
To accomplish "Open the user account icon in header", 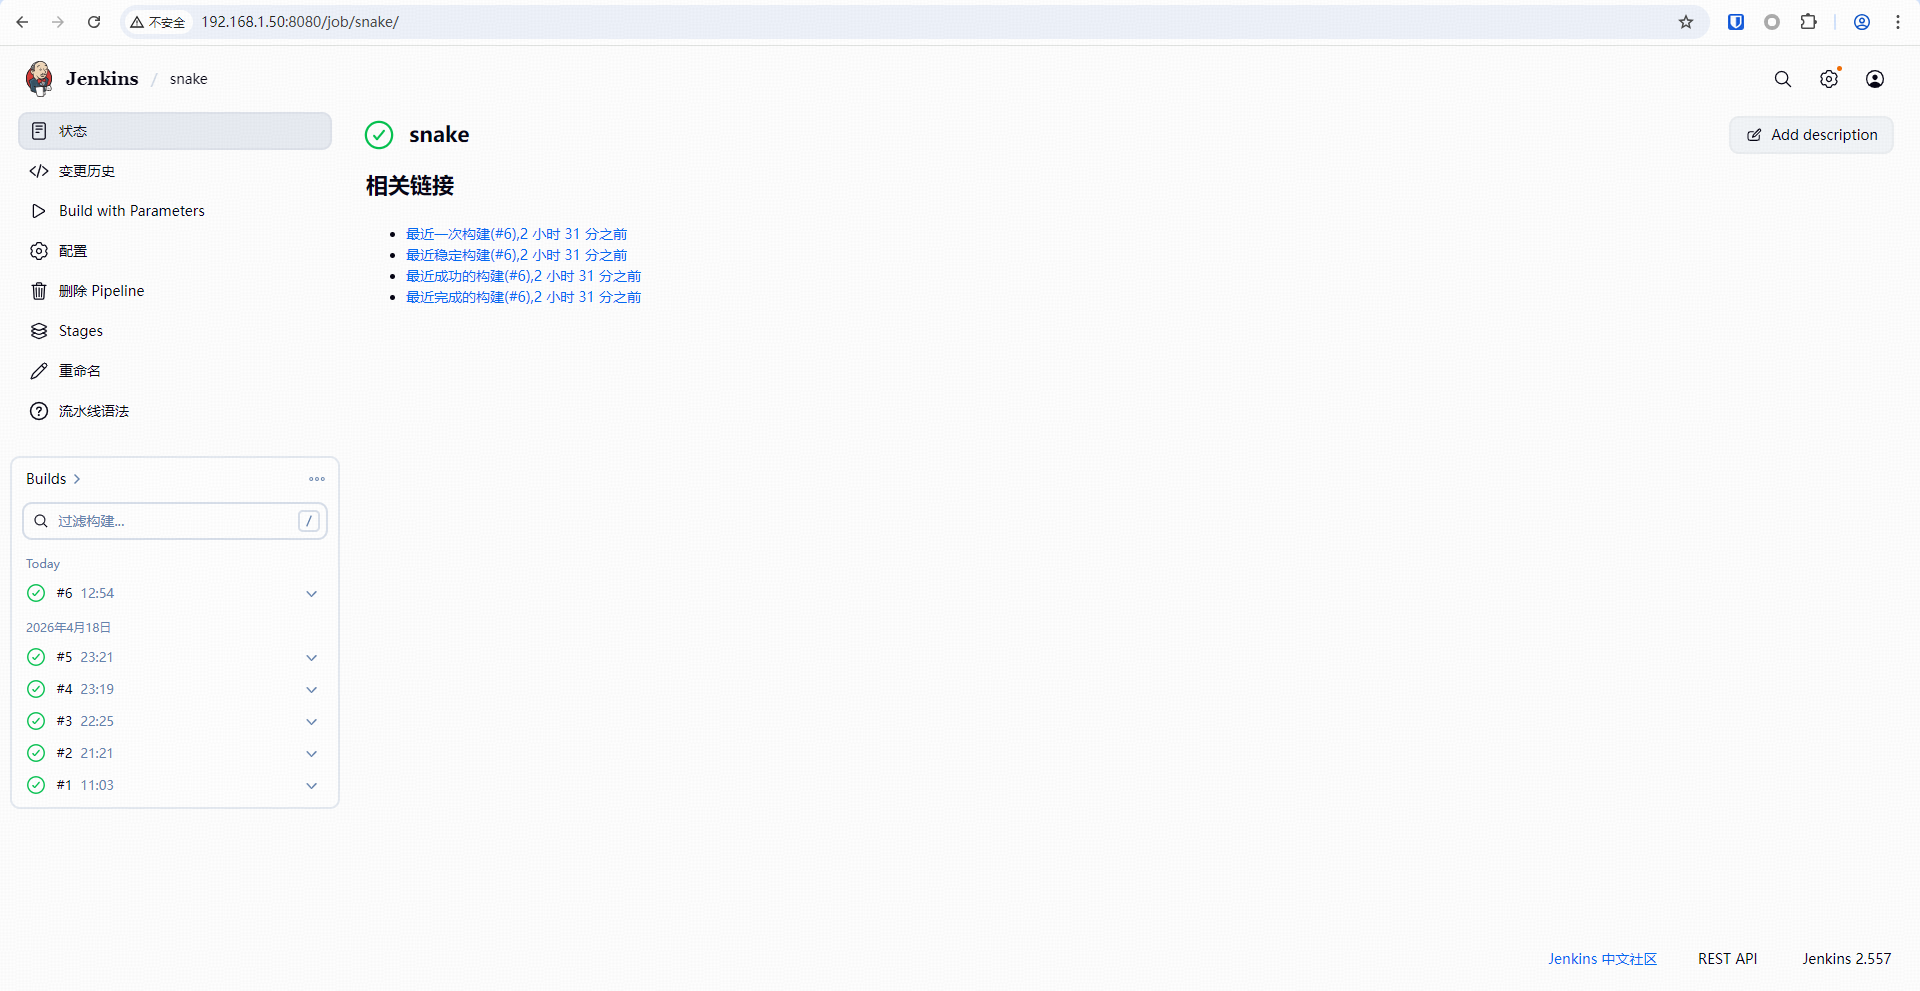I will (x=1875, y=79).
